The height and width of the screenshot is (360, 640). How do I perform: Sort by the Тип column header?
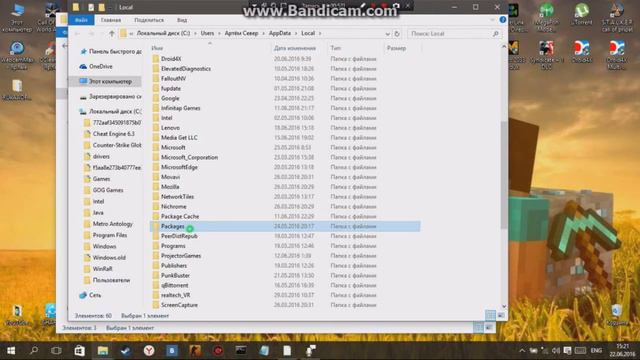click(x=336, y=48)
